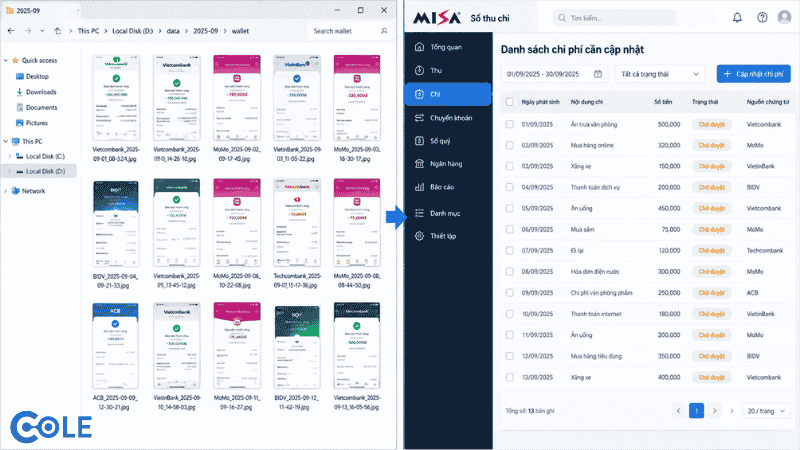
Task: Select file BIDV_2025-09-04_09-21-33.jpg
Action: (116, 234)
